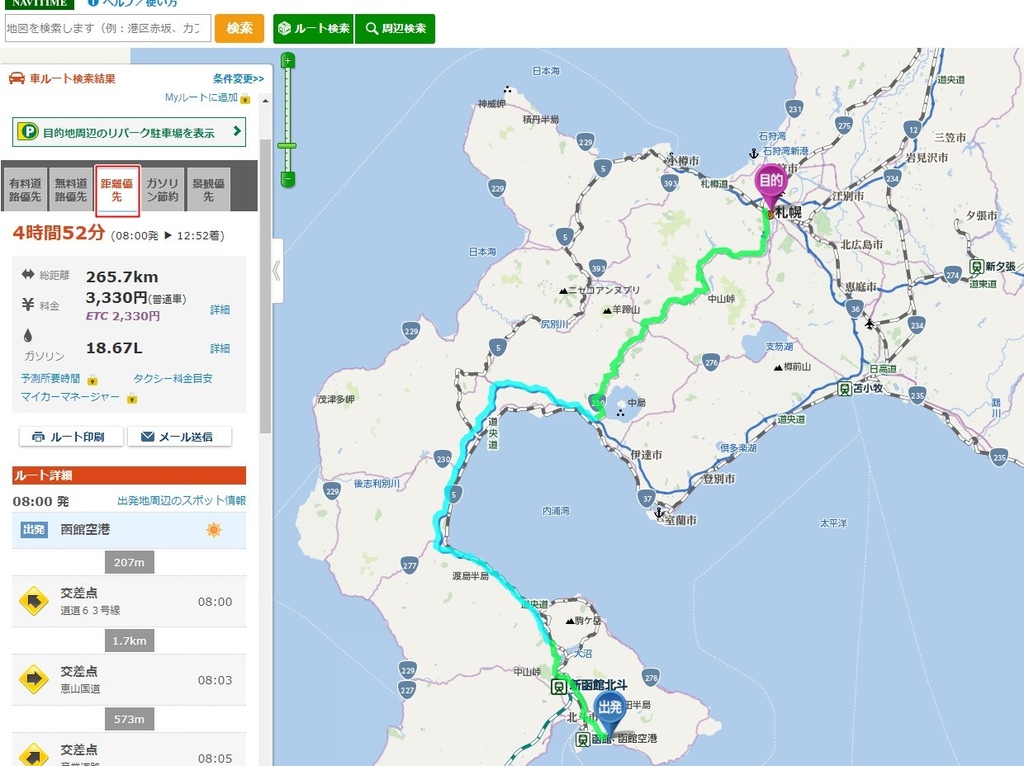Click the airplane icon south of 恵庭市
This screenshot has width=1024, height=766.
tap(869, 323)
